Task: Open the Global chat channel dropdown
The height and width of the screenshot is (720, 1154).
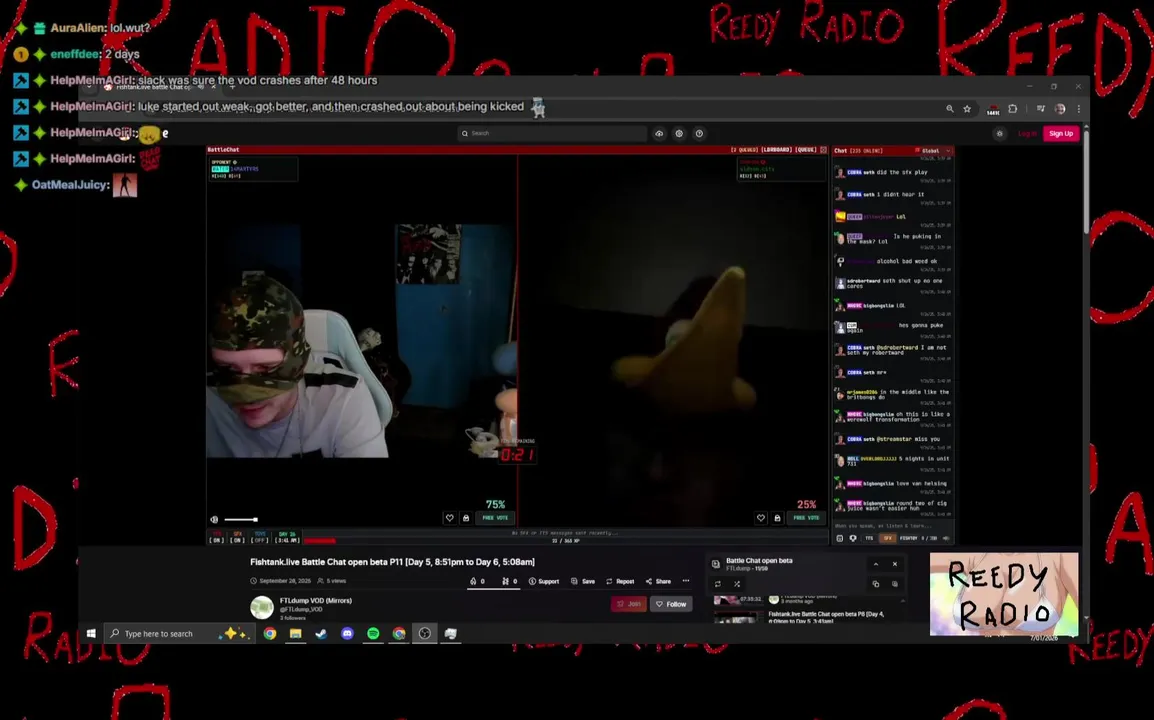Action: point(933,150)
